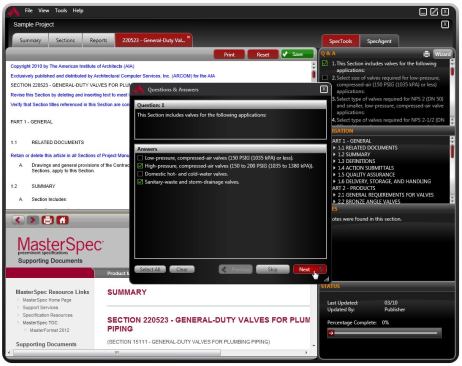462x366 pixels.
Task: Click the Skip button in the dialog
Action: (x=272, y=269)
